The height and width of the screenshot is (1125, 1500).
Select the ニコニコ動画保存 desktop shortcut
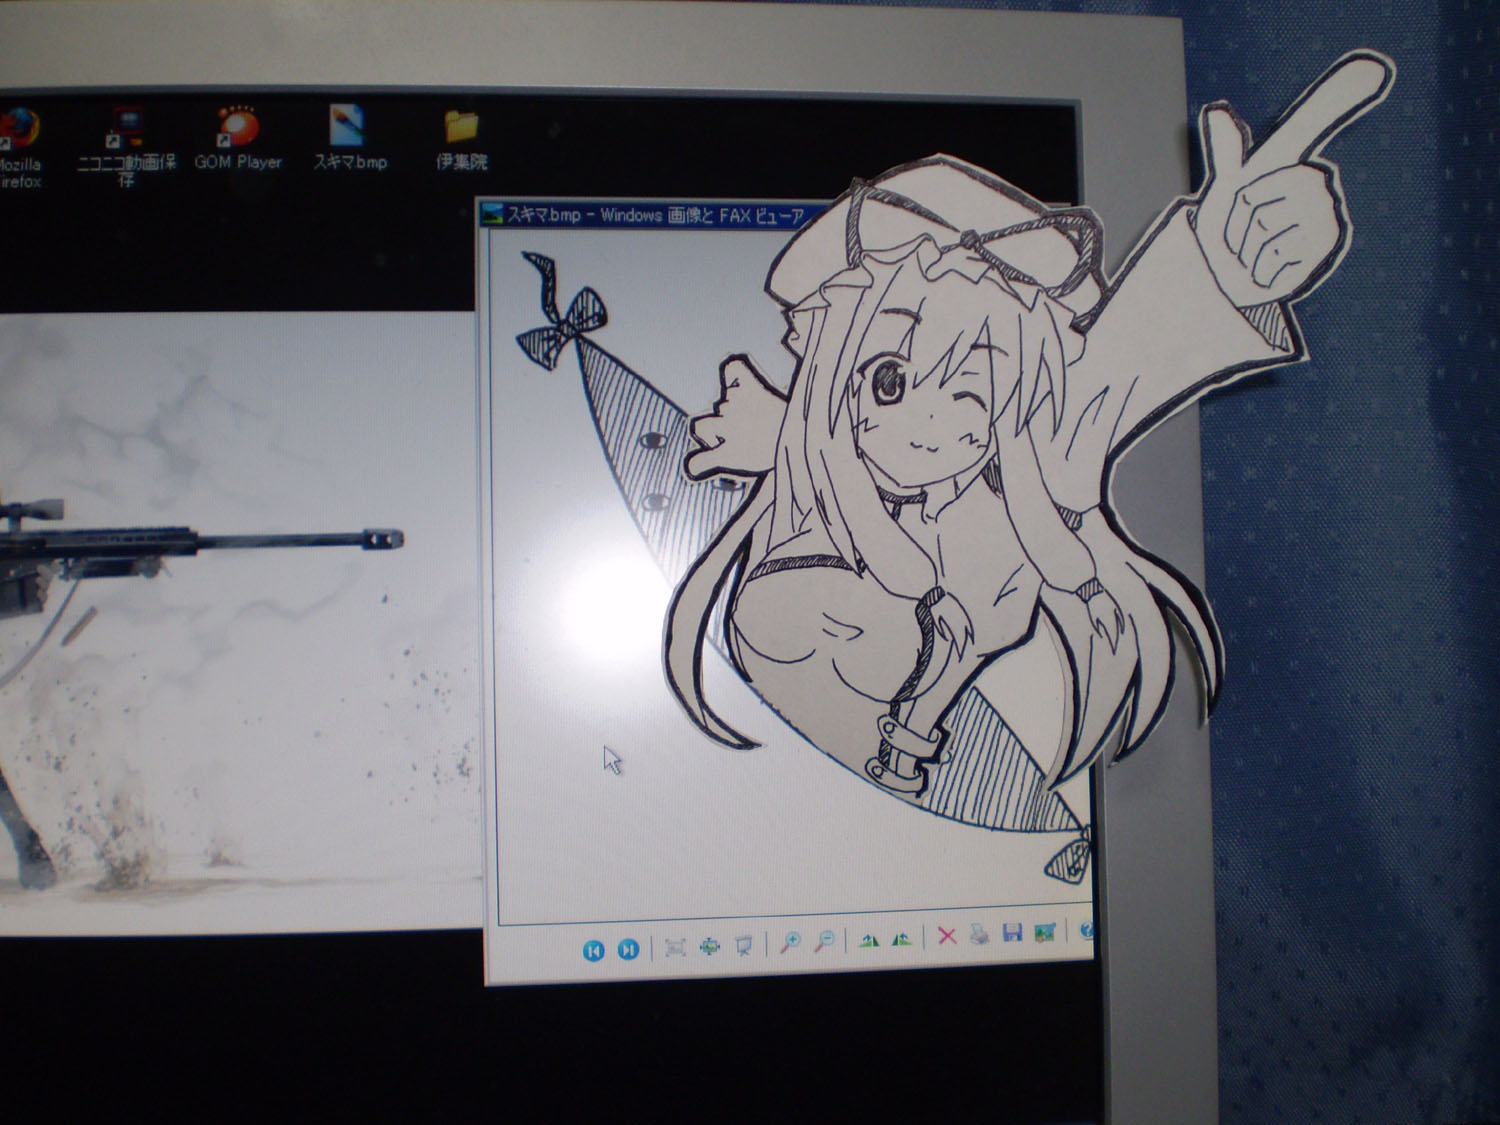point(127,146)
